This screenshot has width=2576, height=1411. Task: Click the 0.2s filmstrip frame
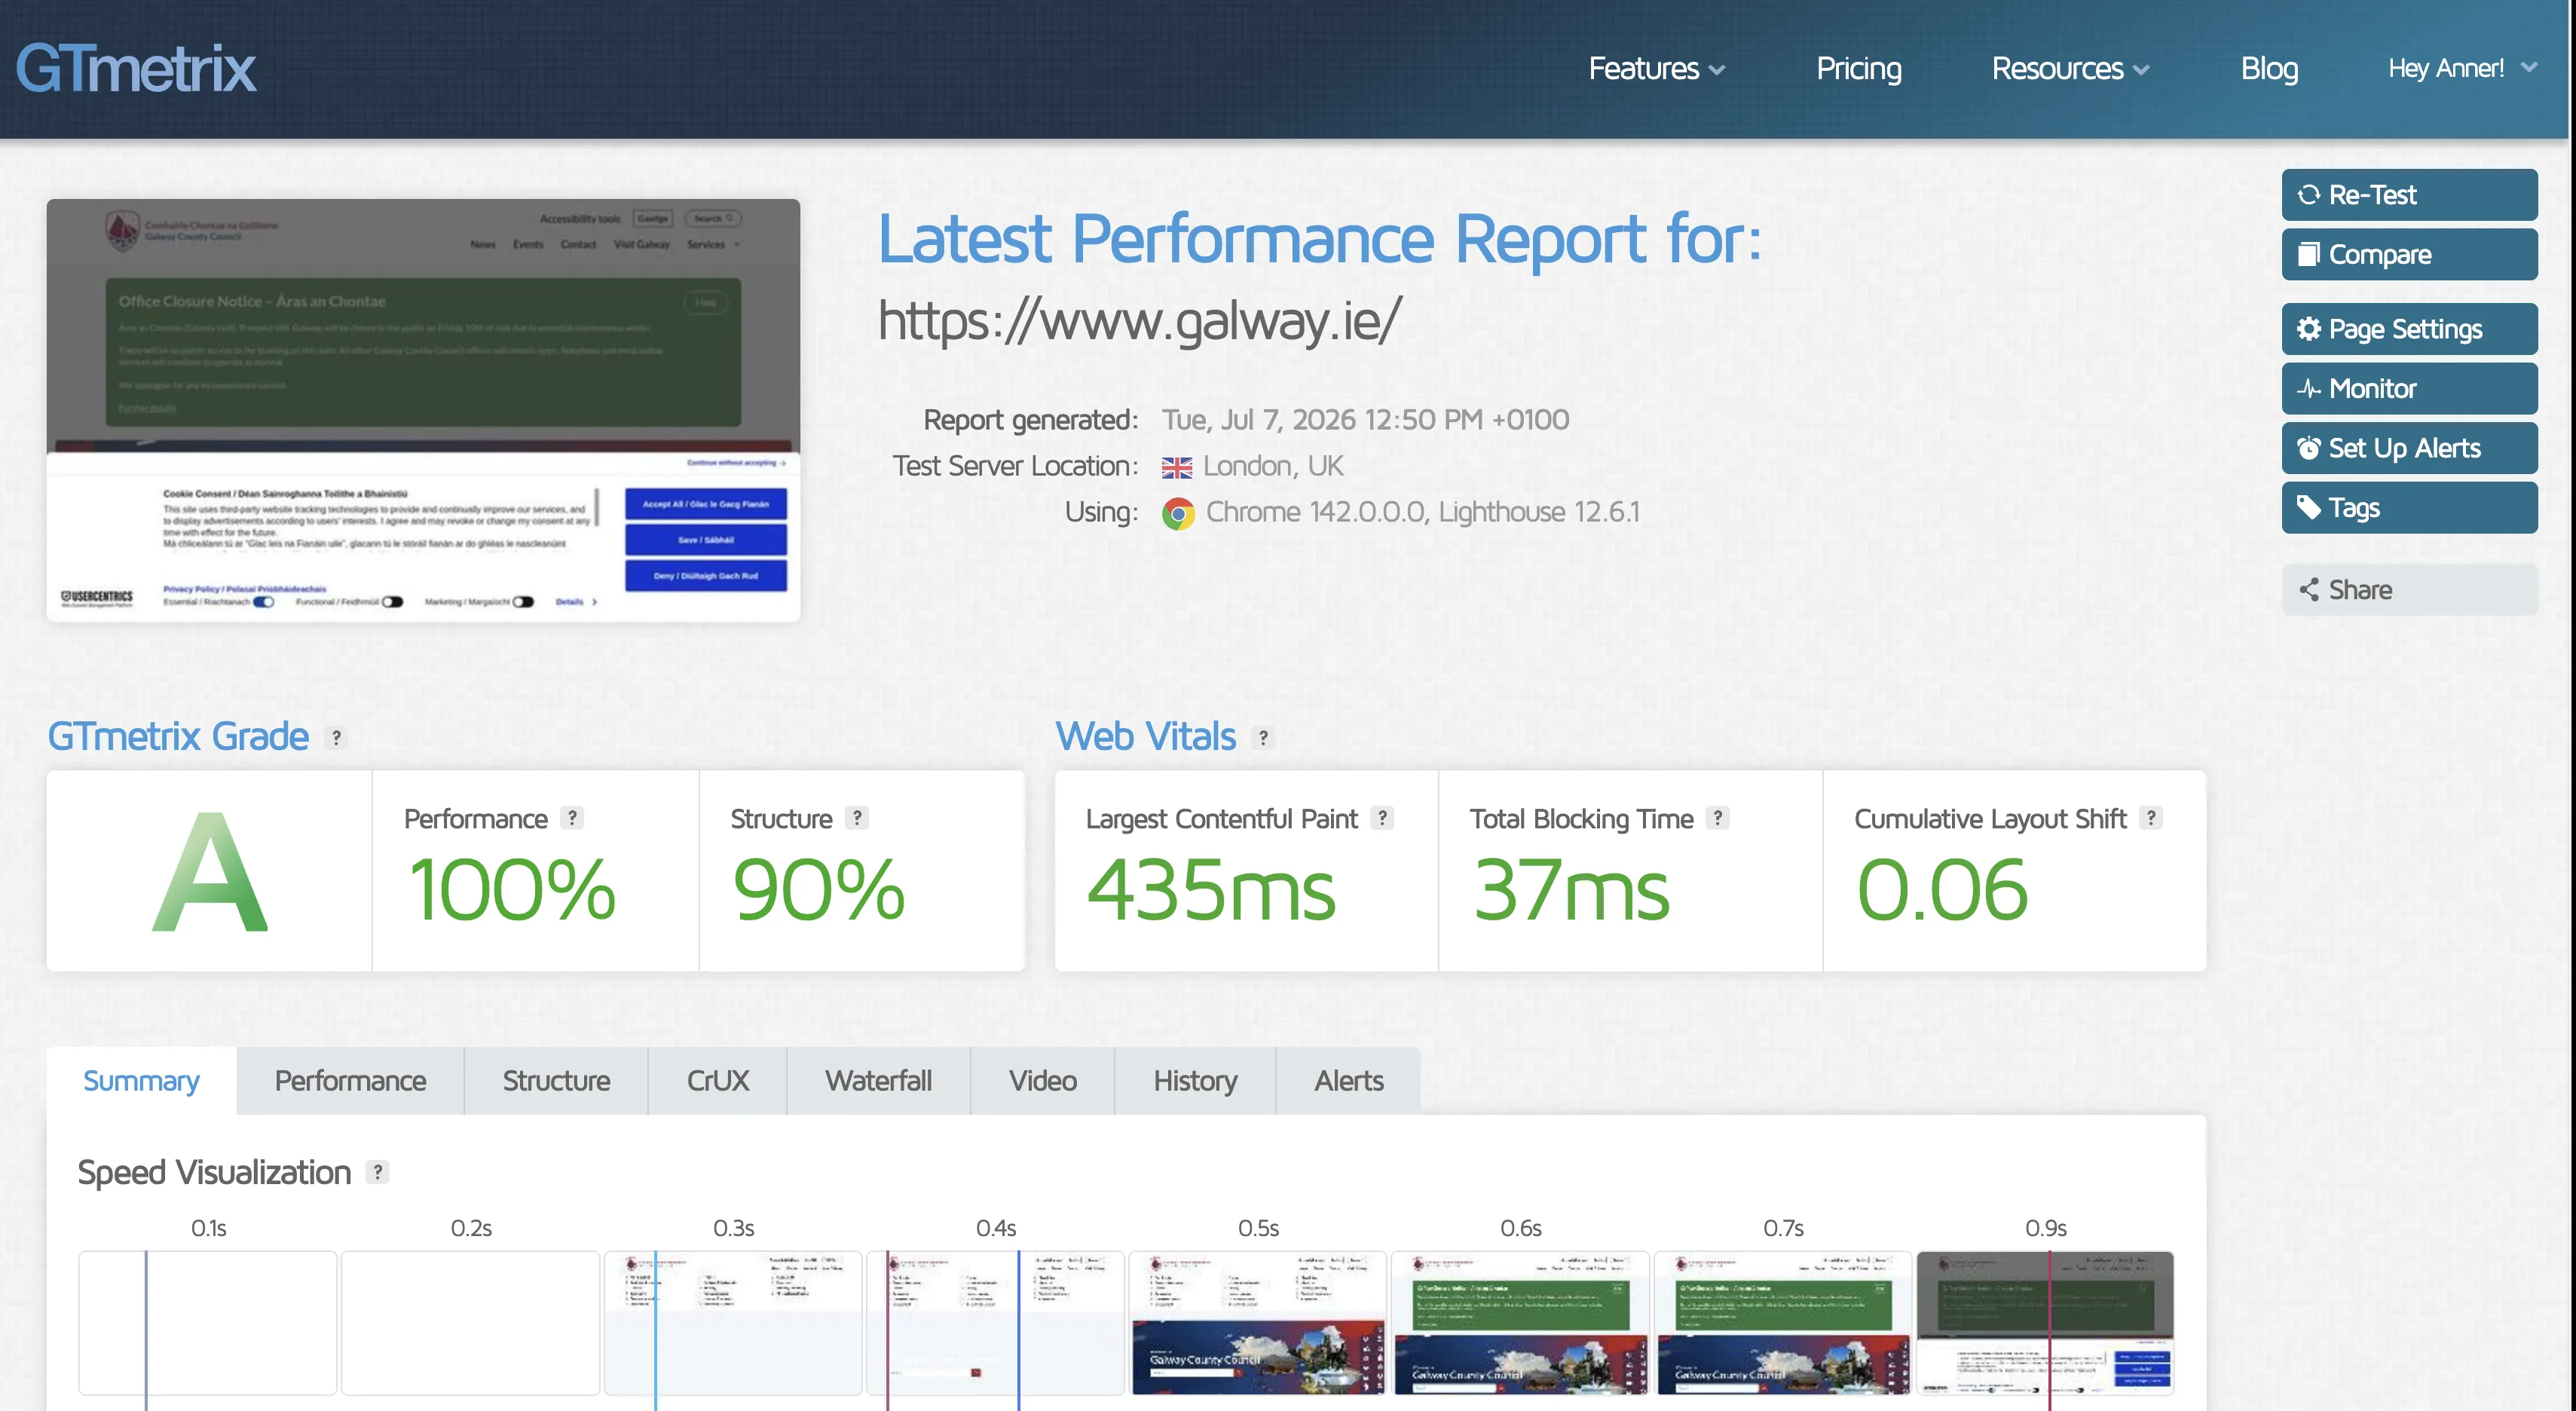click(471, 1322)
